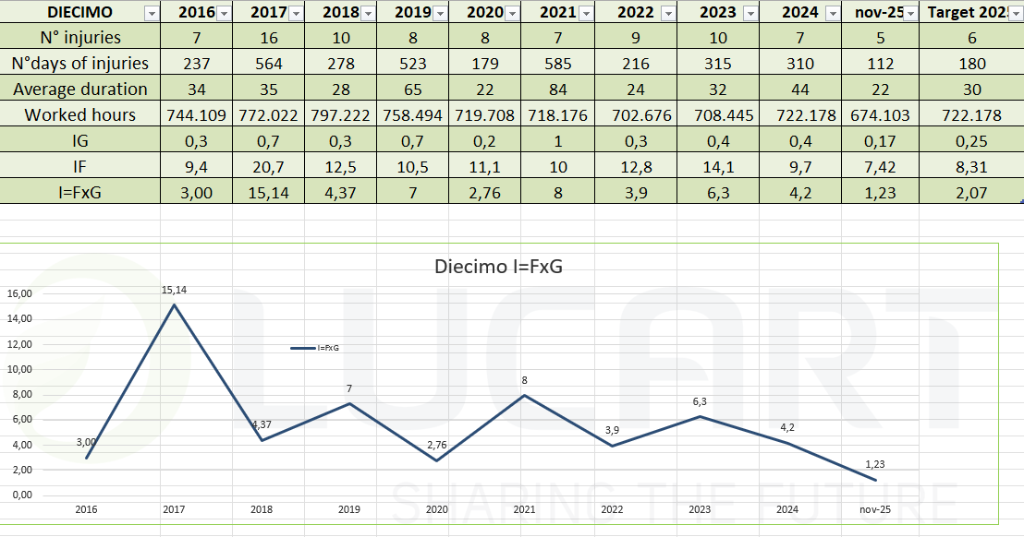Click the 1,23 data label for nov-25
This screenshot has width=1024, height=537.
point(876,465)
